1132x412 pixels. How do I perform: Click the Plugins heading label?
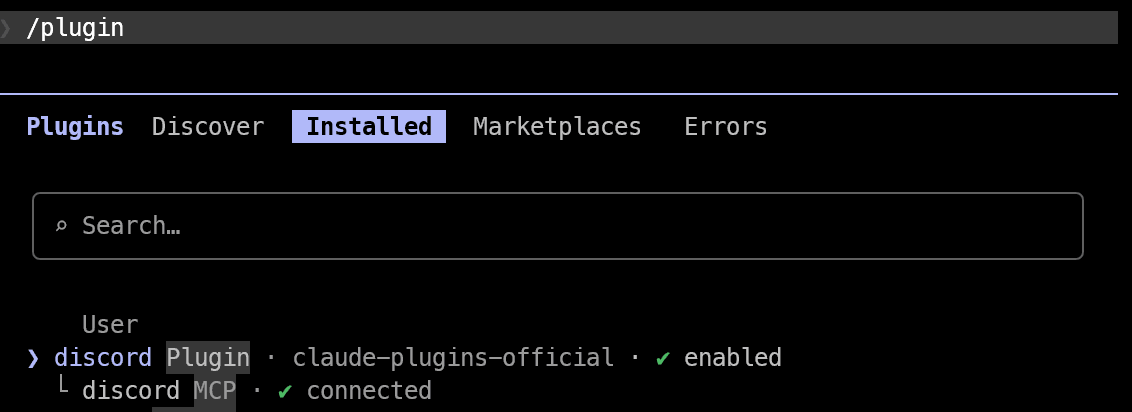pos(75,126)
